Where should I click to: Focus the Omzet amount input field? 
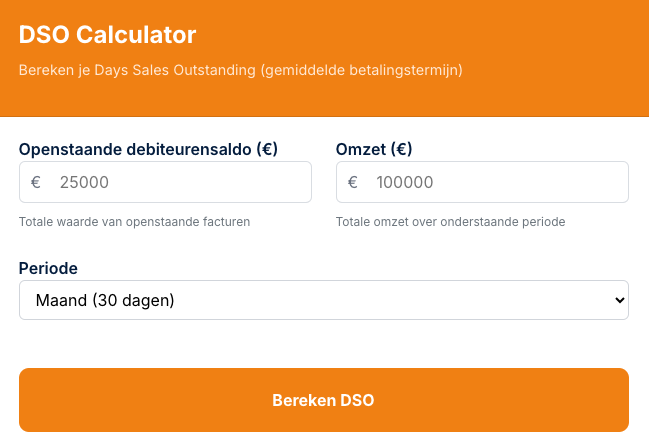(x=495, y=182)
